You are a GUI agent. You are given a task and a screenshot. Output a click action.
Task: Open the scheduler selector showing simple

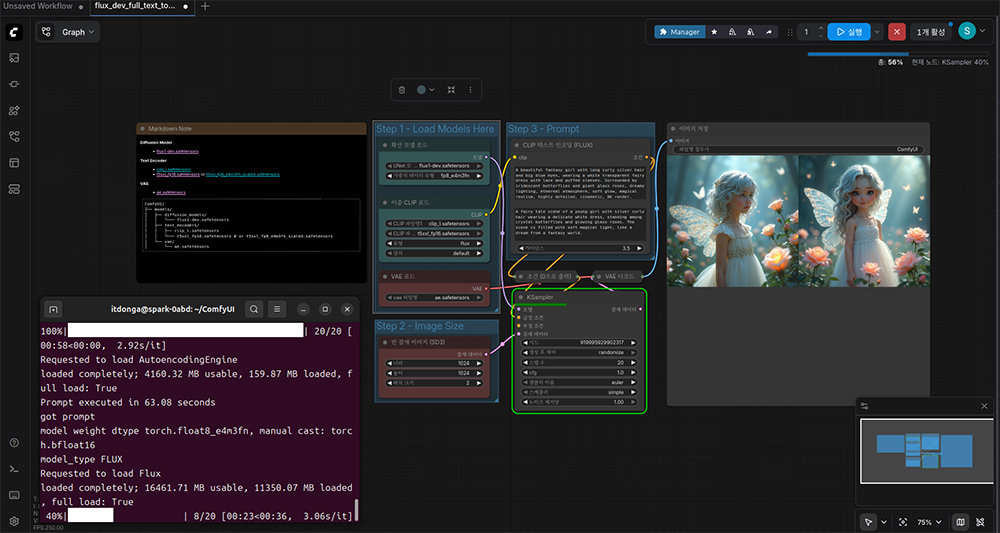click(579, 392)
